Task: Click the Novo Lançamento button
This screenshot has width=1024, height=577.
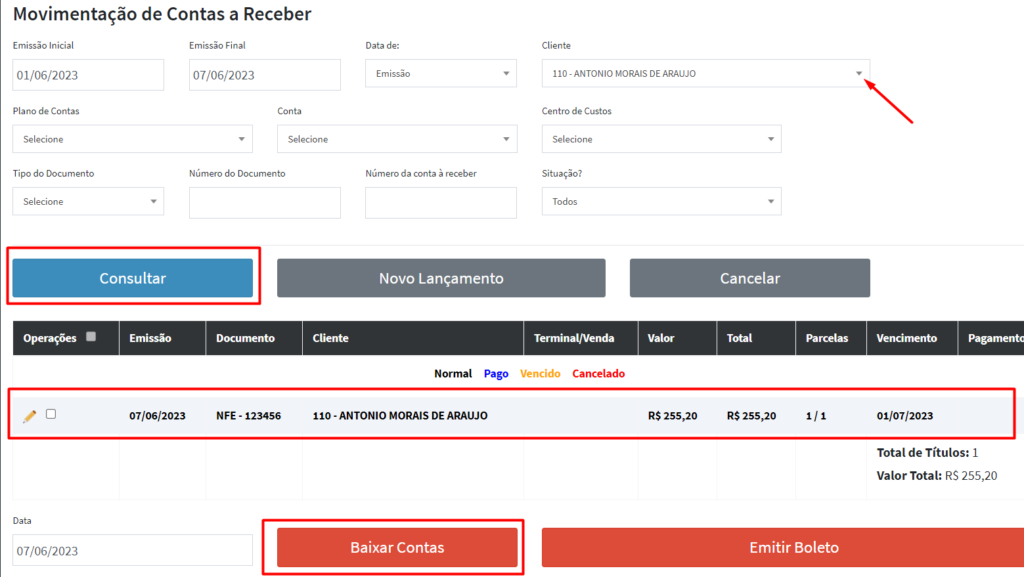Action: coord(441,278)
